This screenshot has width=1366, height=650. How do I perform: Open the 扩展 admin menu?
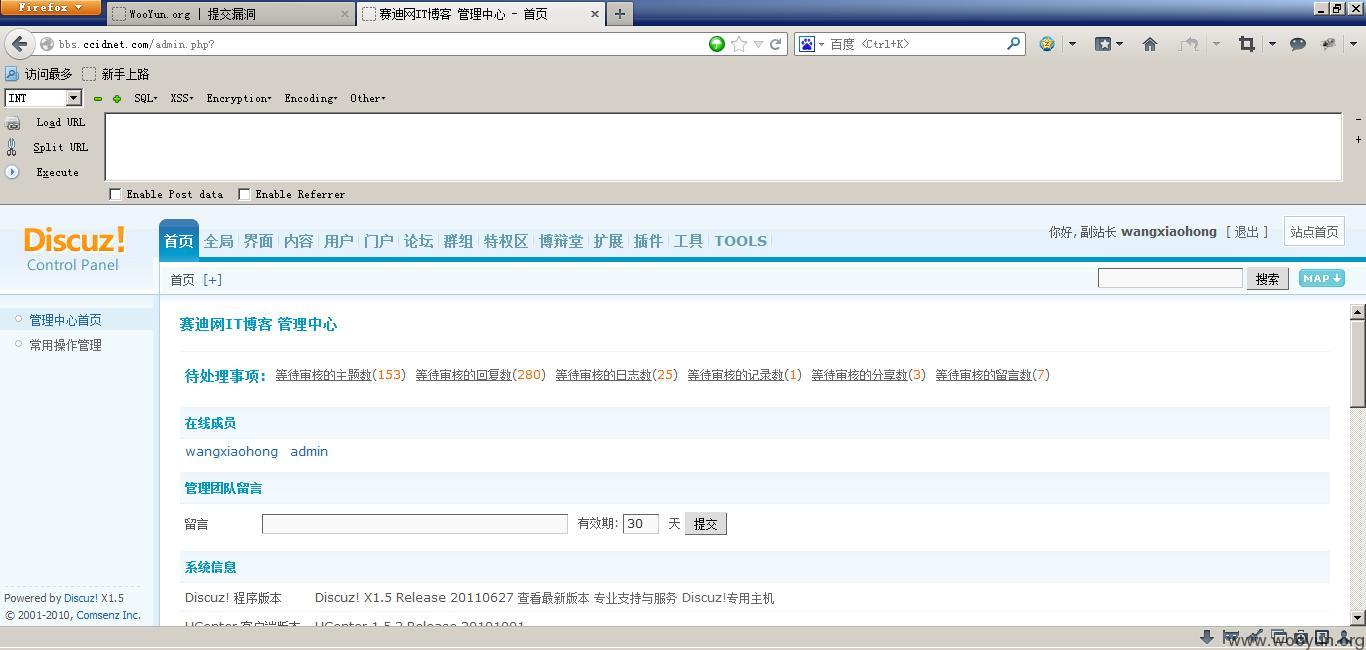tap(608, 241)
